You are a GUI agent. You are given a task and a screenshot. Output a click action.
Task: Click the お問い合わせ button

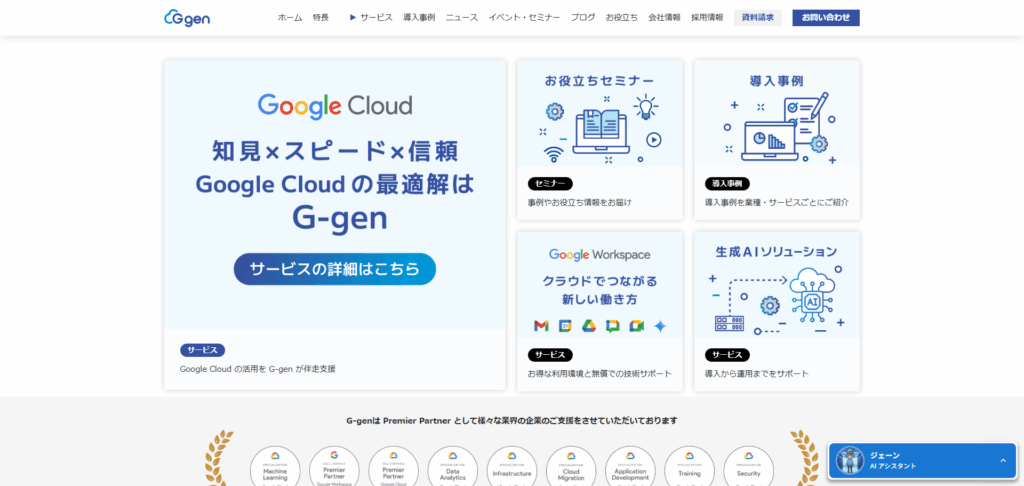point(825,17)
